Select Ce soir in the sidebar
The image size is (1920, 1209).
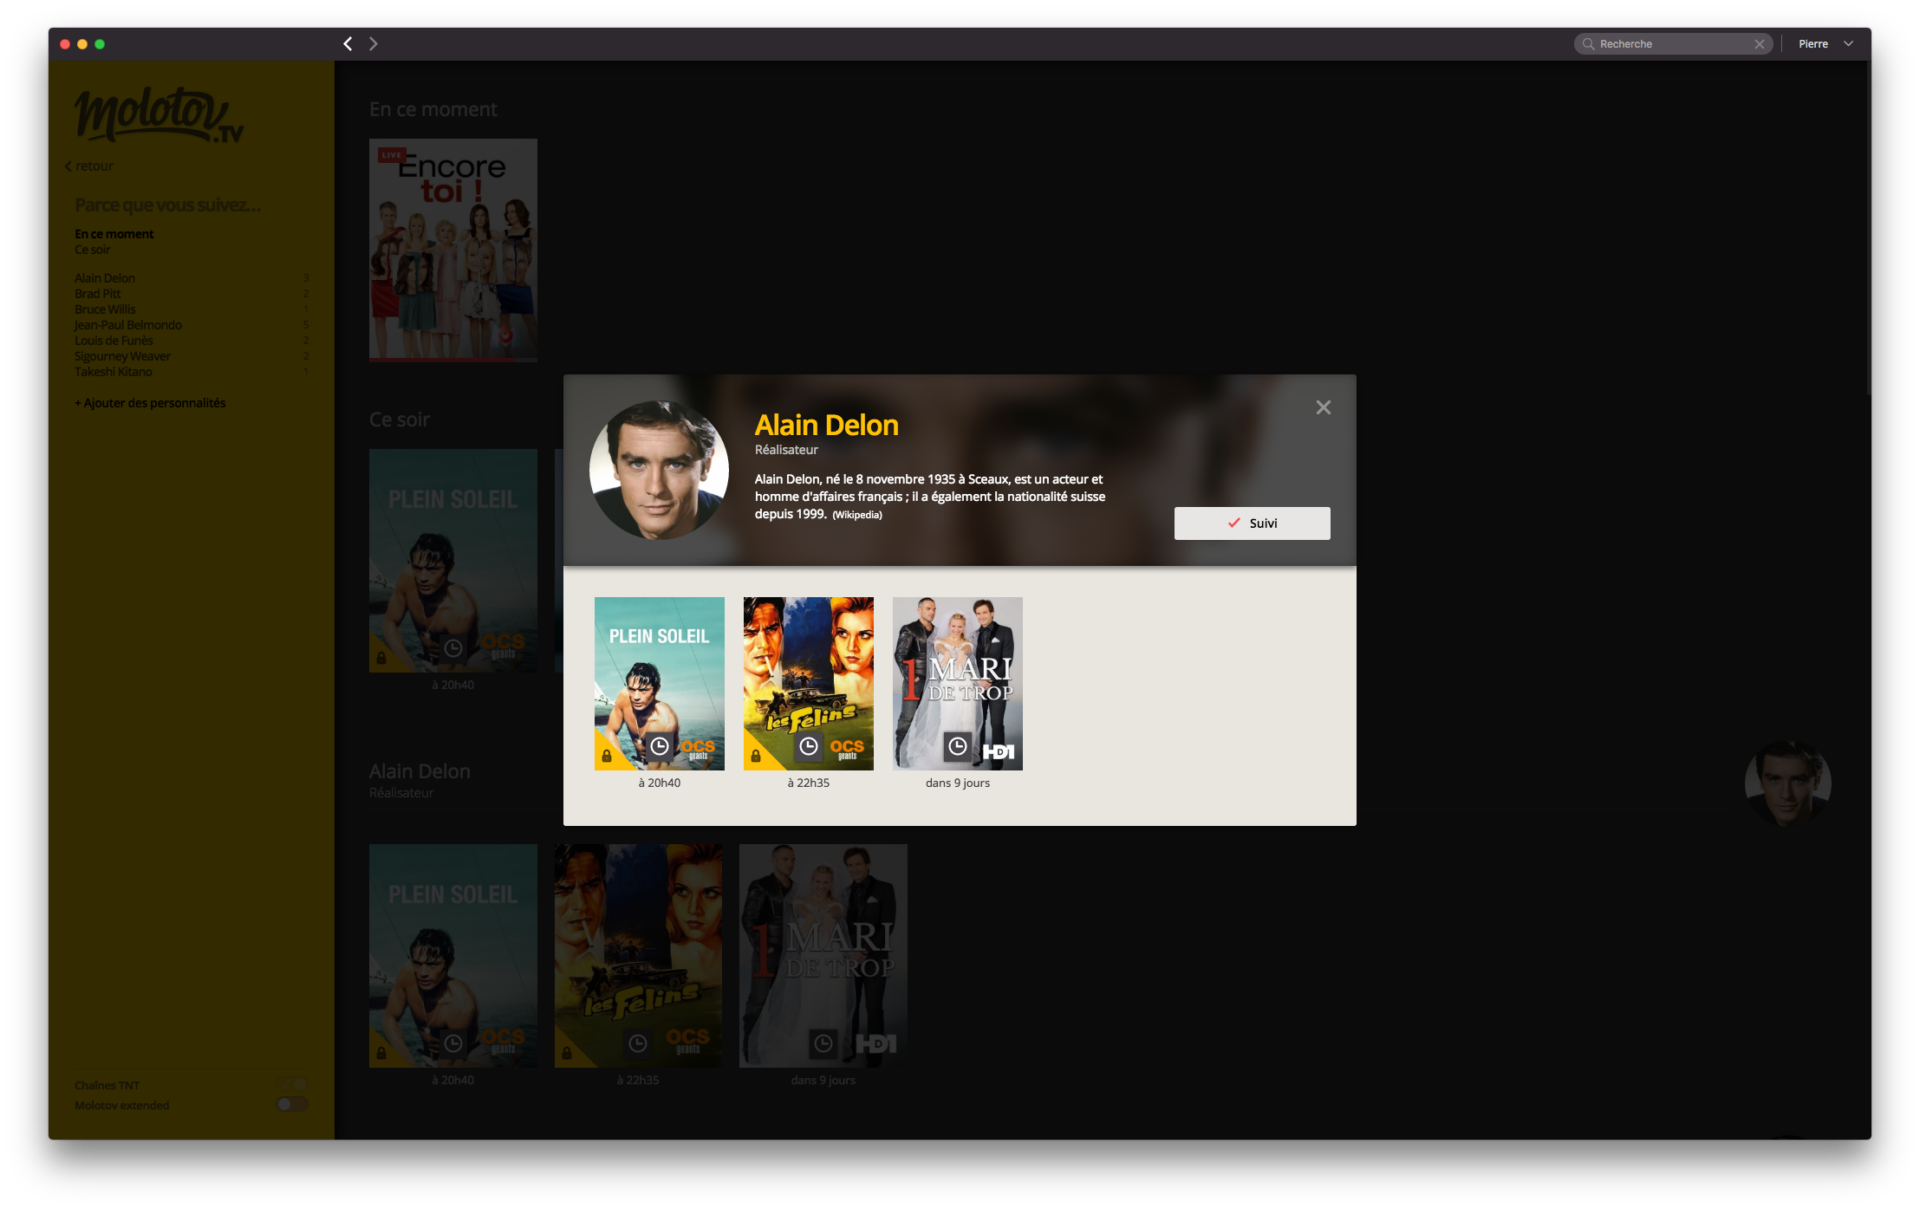click(93, 250)
